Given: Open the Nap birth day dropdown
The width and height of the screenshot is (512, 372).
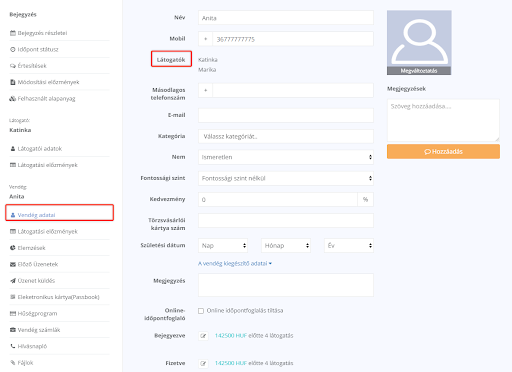Looking at the screenshot, I should 223,246.
